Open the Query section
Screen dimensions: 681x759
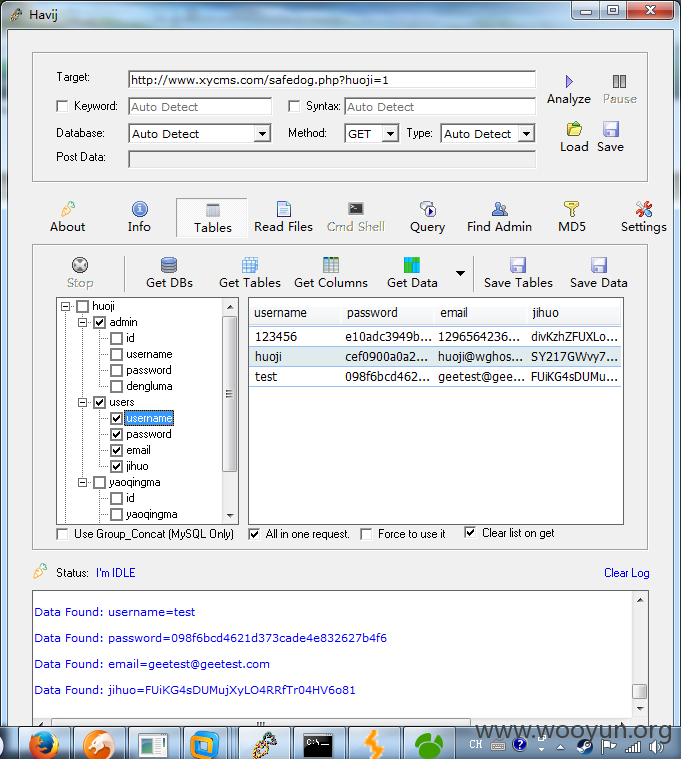(x=427, y=218)
